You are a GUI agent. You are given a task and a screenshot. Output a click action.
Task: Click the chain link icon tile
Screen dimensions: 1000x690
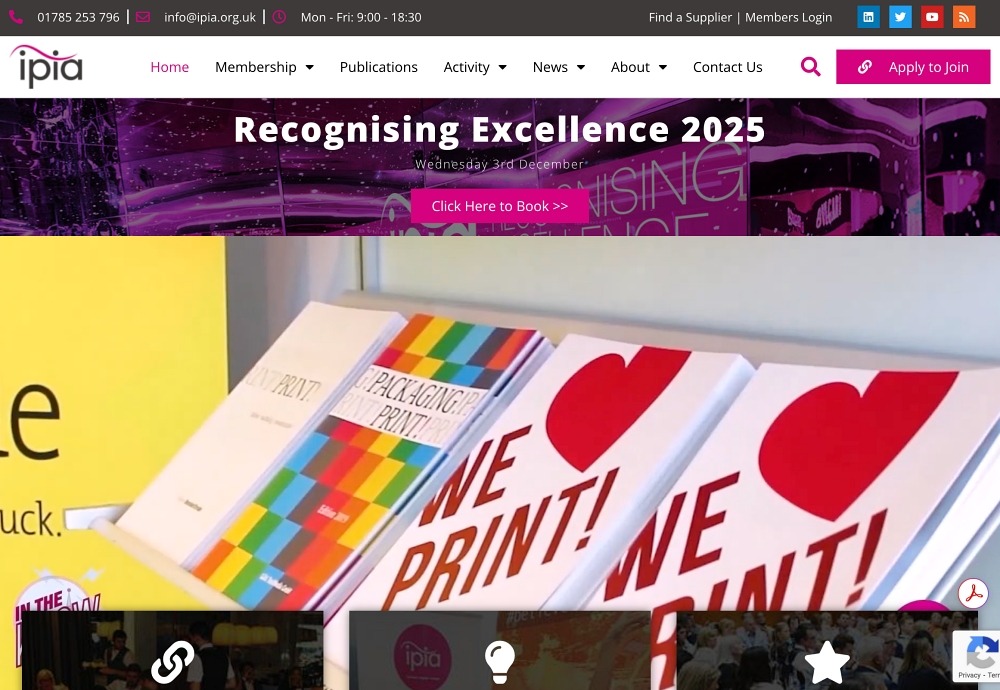click(172, 650)
